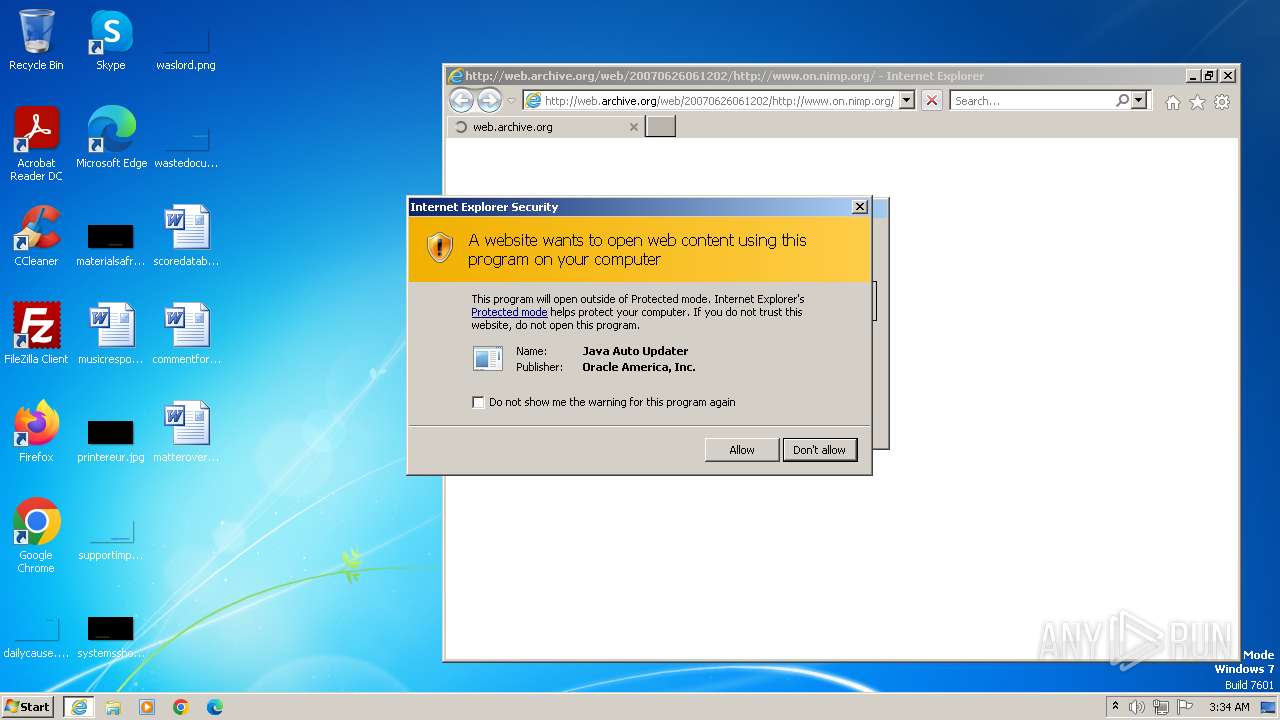Select the waslord.png desktop file

tap(185, 40)
